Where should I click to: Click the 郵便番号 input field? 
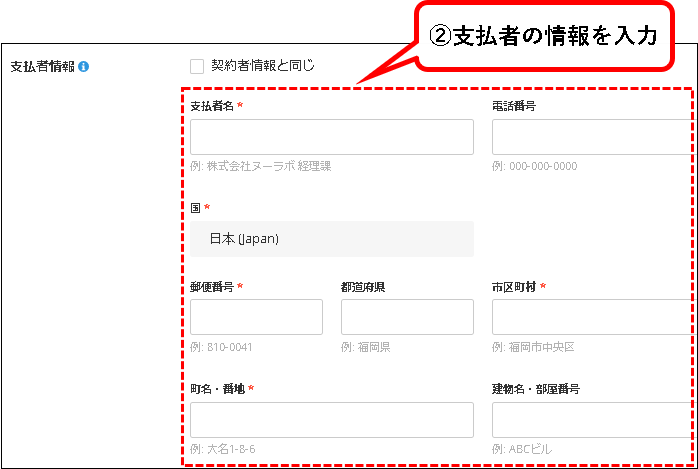pos(256,317)
